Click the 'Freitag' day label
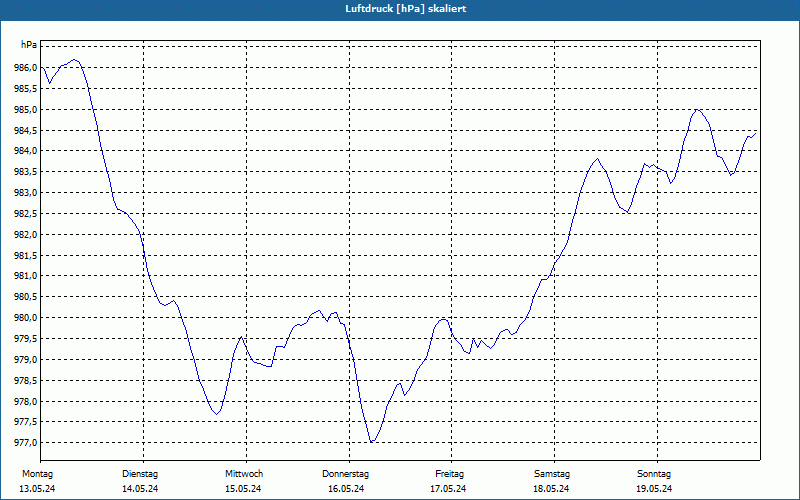Viewport: 800px width, 500px height. [449, 474]
